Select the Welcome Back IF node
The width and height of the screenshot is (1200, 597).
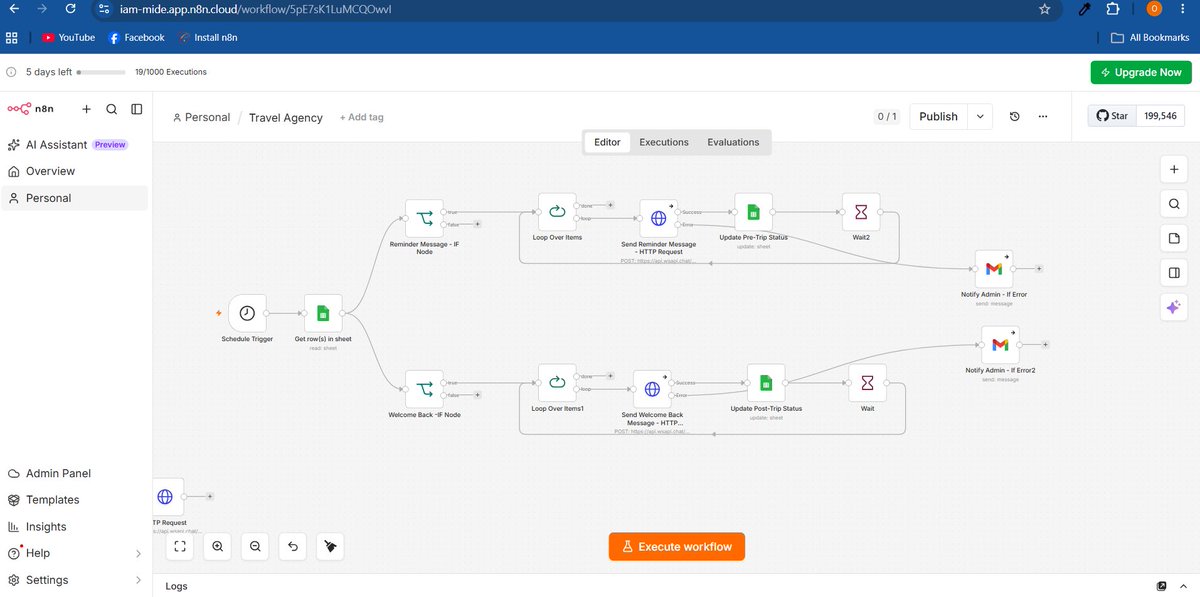point(424,389)
